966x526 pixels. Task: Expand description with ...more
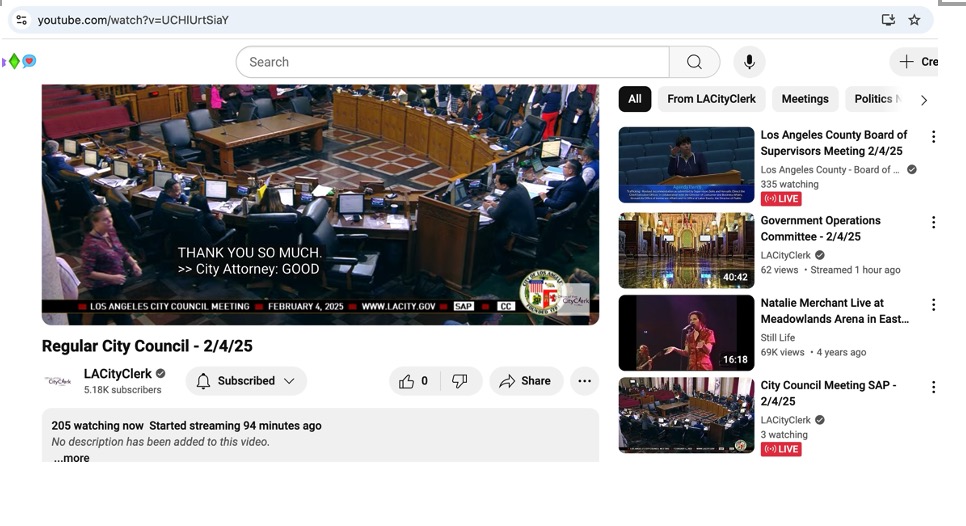point(71,458)
